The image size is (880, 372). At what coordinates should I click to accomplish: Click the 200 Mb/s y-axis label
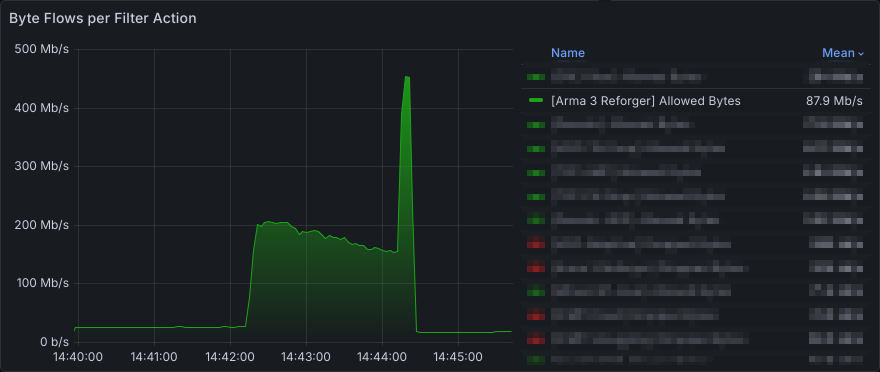pyautogui.click(x=42, y=225)
